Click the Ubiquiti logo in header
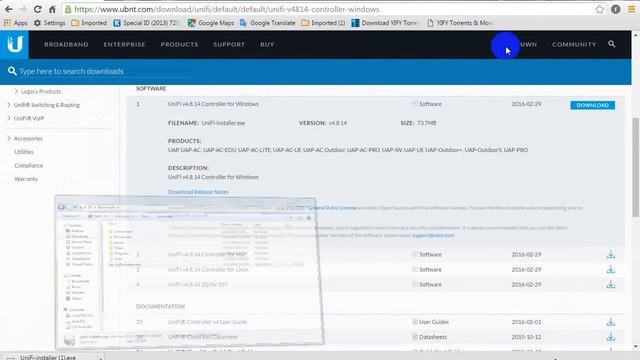The height and width of the screenshot is (360, 640). (x=14, y=44)
